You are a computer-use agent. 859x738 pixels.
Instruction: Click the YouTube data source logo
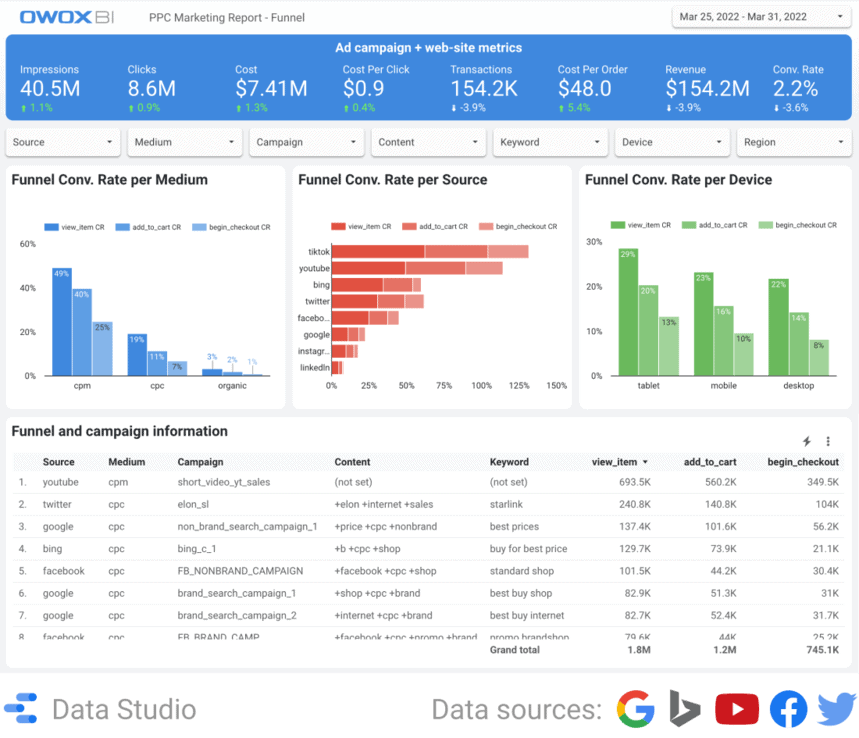click(737, 709)
